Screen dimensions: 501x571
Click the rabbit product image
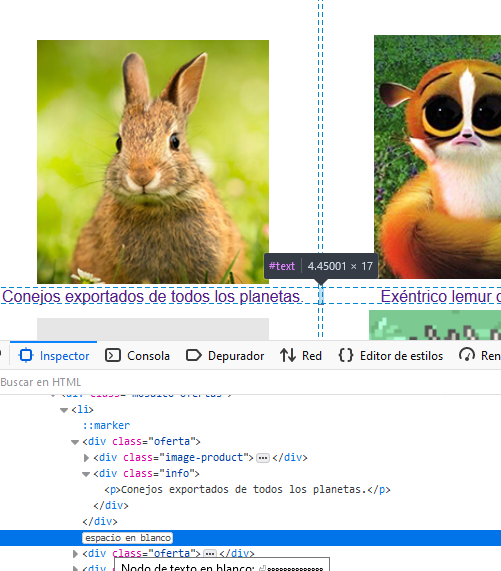coord(153,162)
